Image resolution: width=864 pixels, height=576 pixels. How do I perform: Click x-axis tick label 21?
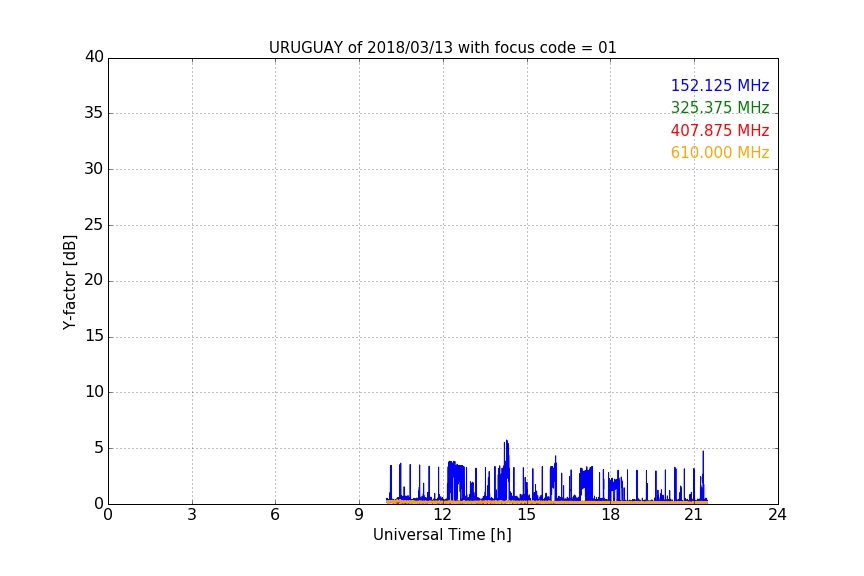(694, 515)
